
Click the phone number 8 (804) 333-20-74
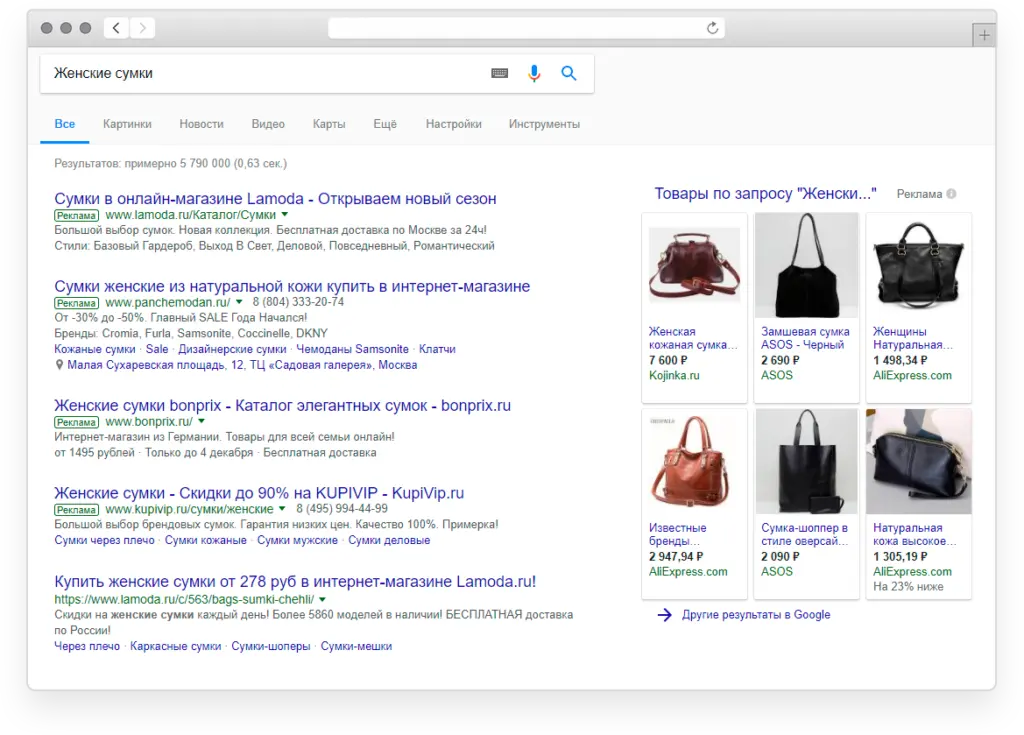tap(298, 302)
